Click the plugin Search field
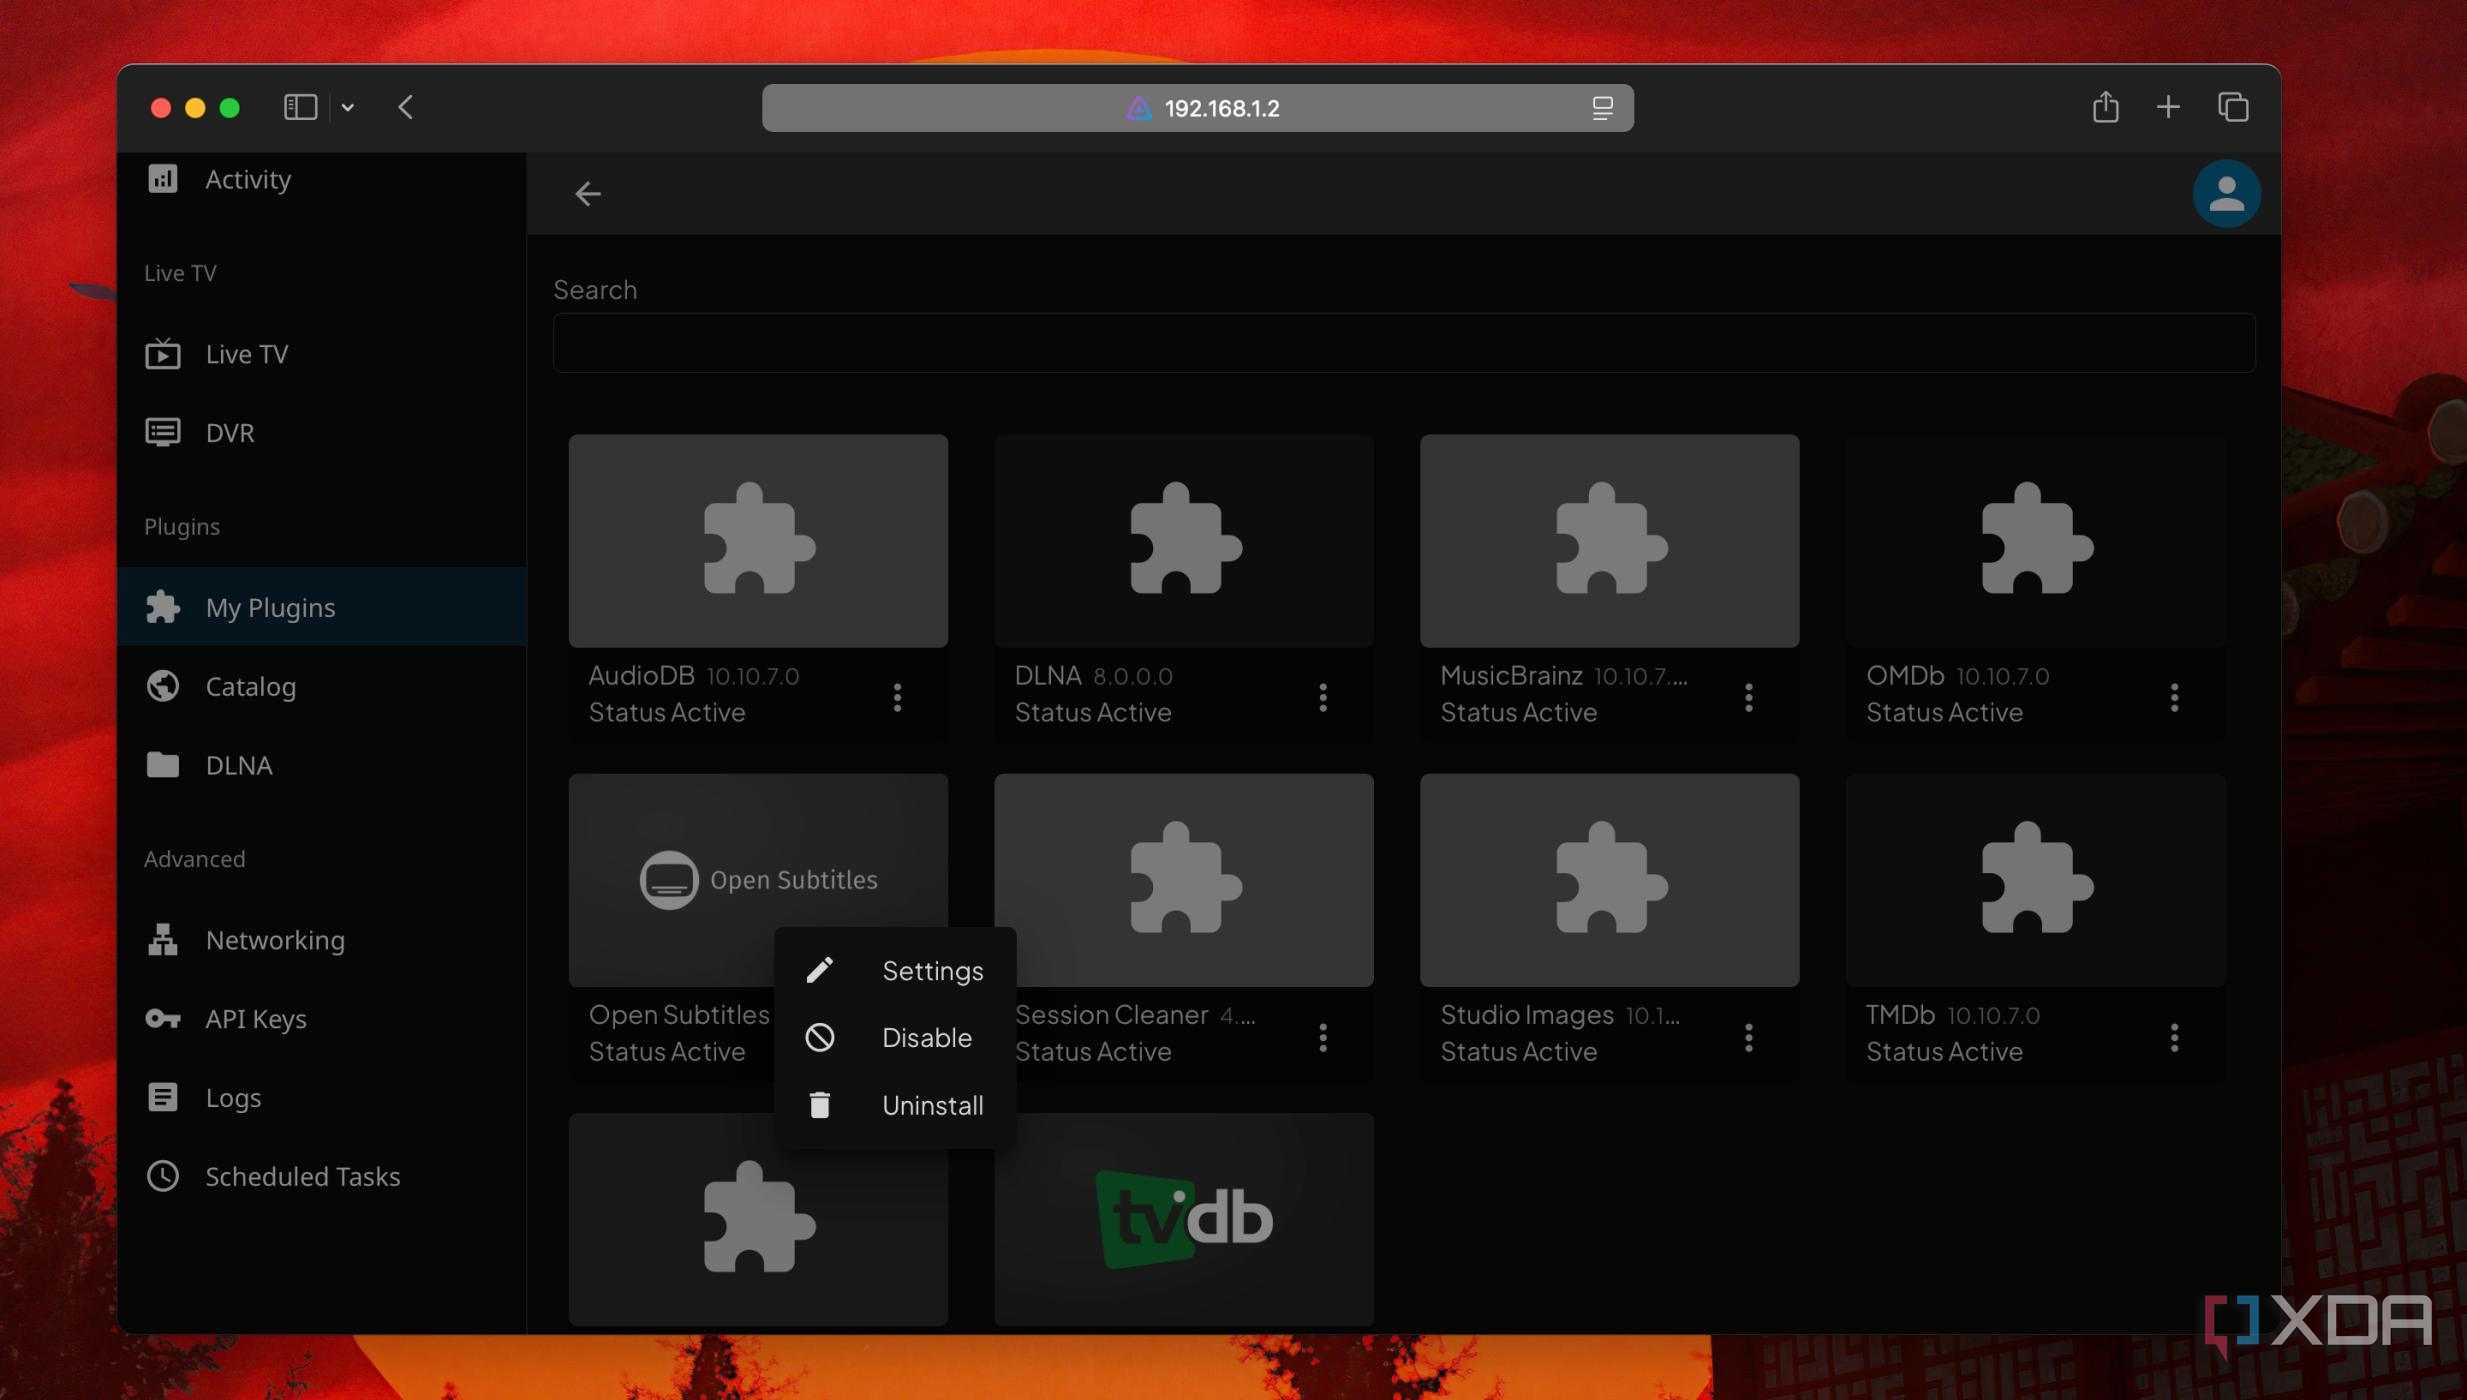The image size is (2467, 1400). click(1404, 343)
